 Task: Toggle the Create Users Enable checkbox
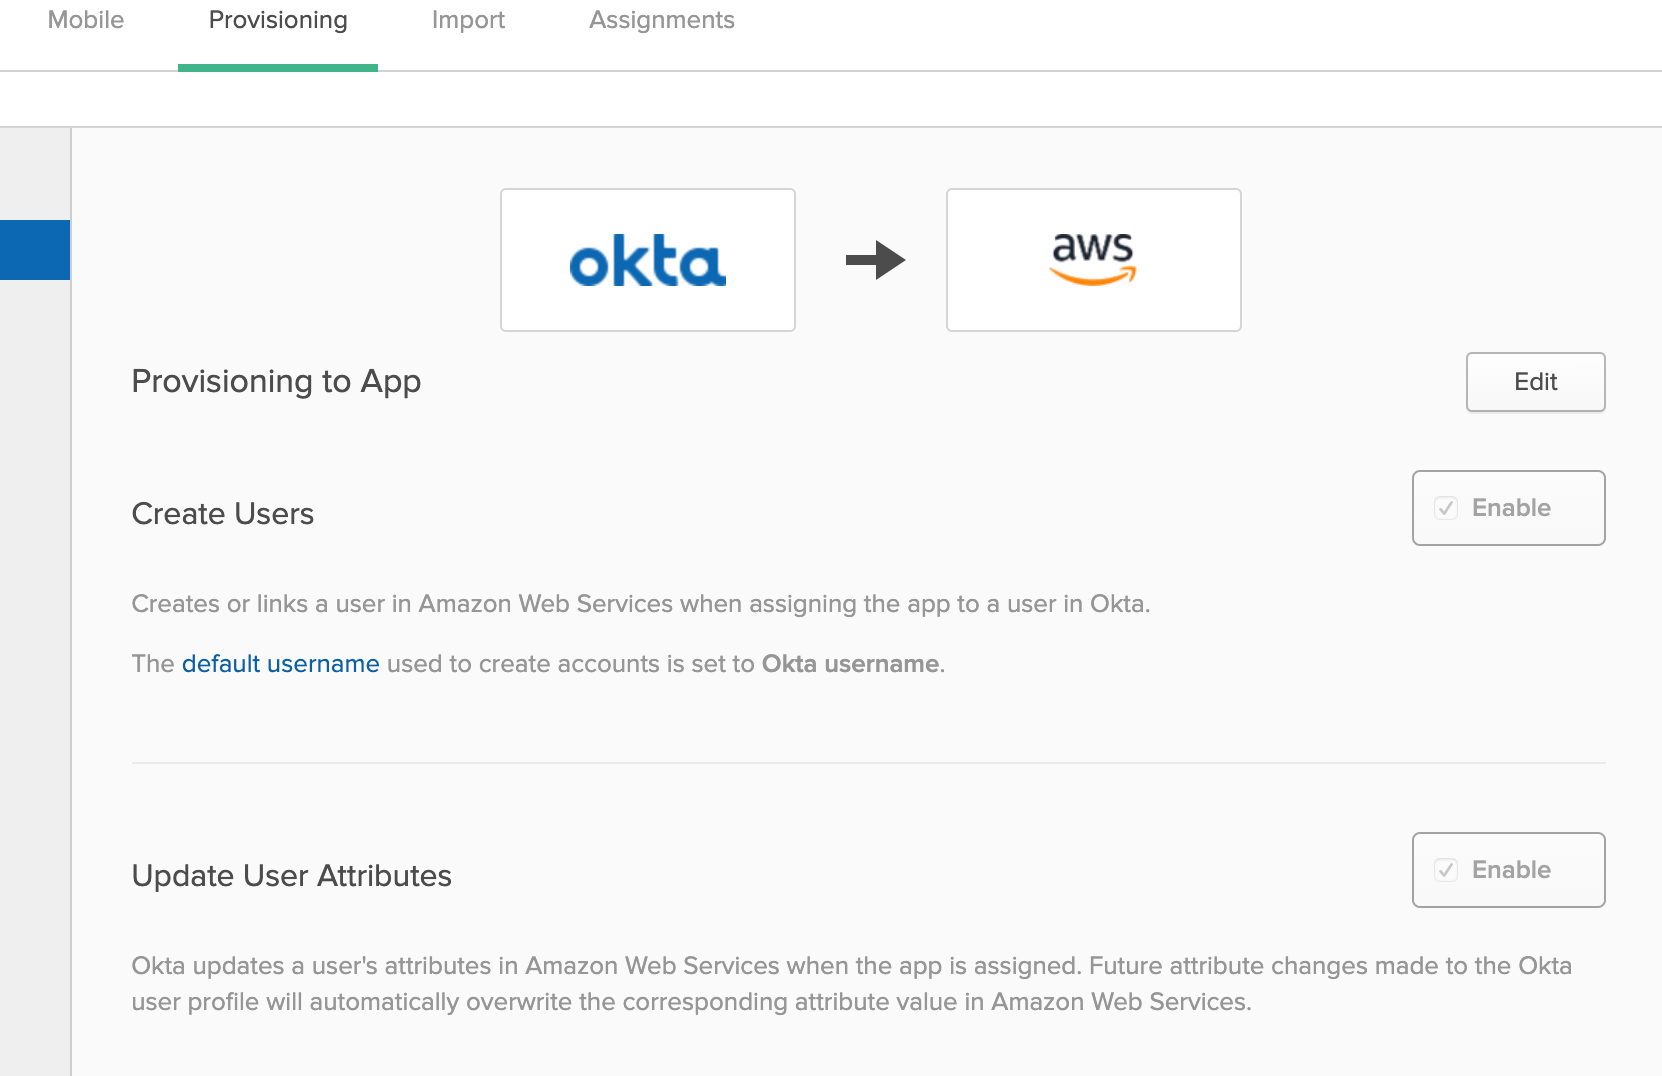point(1446,508)
